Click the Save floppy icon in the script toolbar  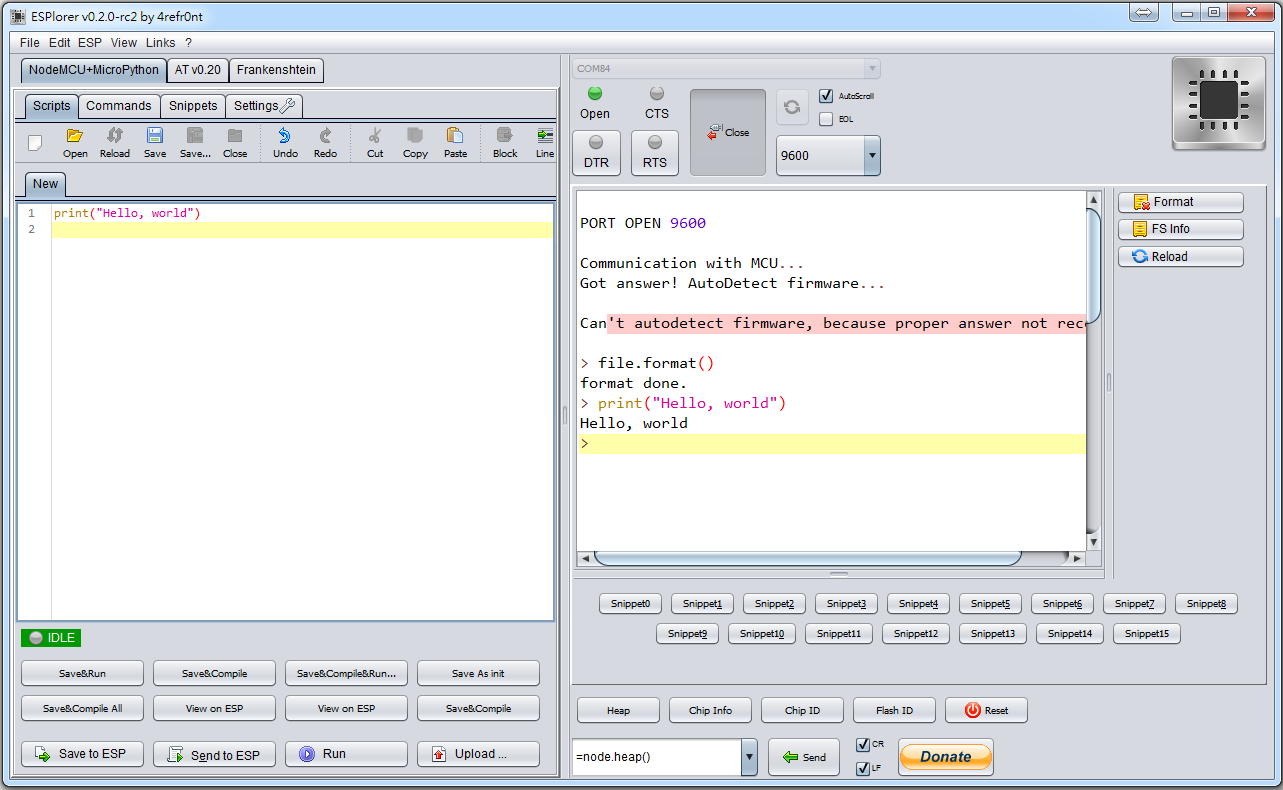pos(155,142)
